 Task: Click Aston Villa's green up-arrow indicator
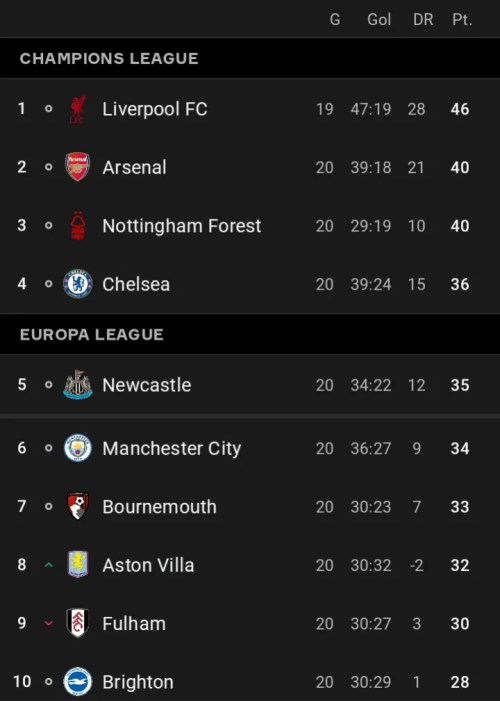49,565
